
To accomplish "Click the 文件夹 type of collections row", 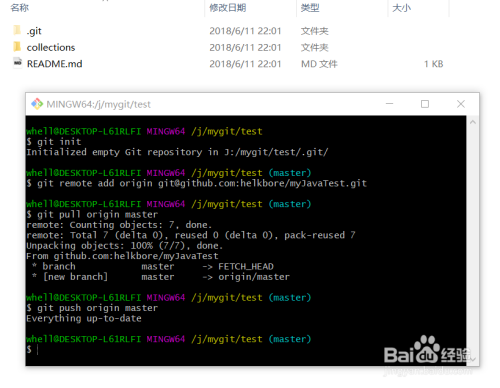I will 315,48.
